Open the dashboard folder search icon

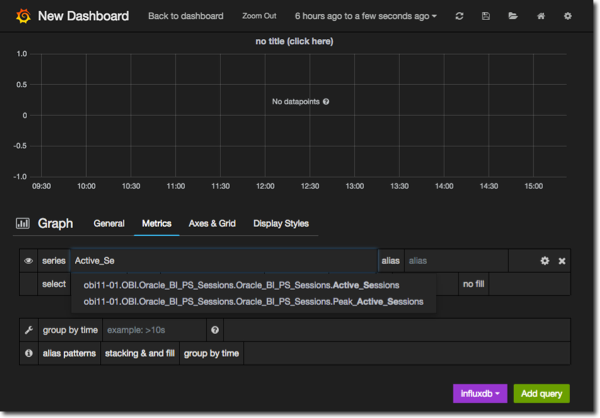click(x=513, y=17)
